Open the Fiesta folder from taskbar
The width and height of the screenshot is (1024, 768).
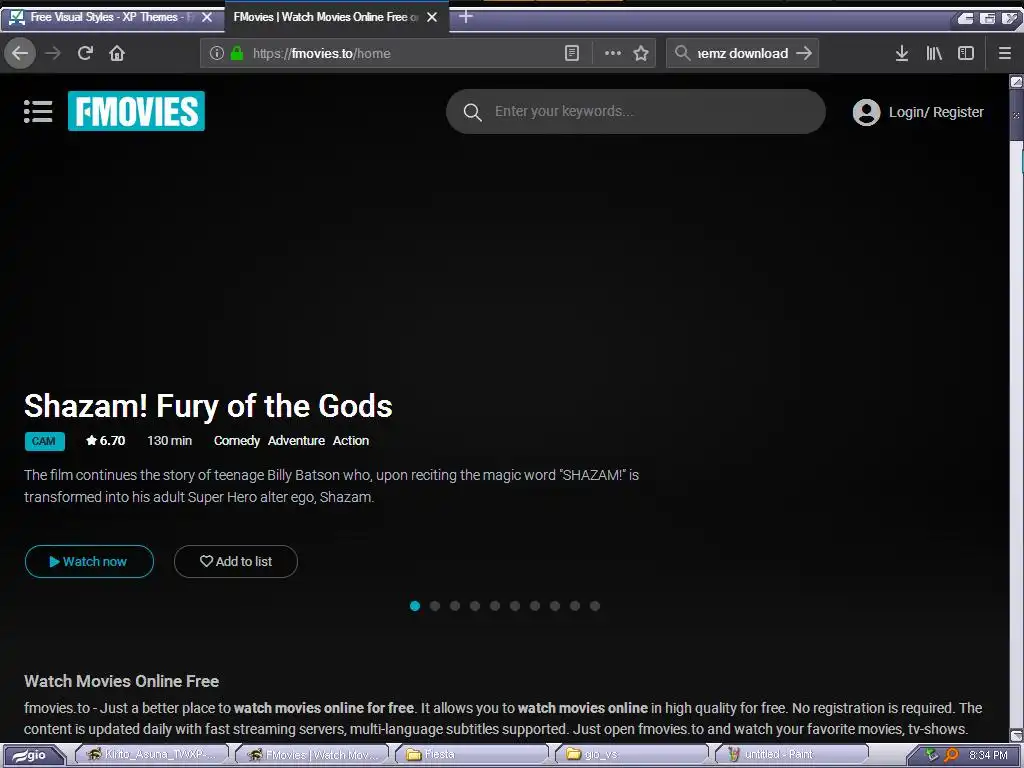point(471,755)
